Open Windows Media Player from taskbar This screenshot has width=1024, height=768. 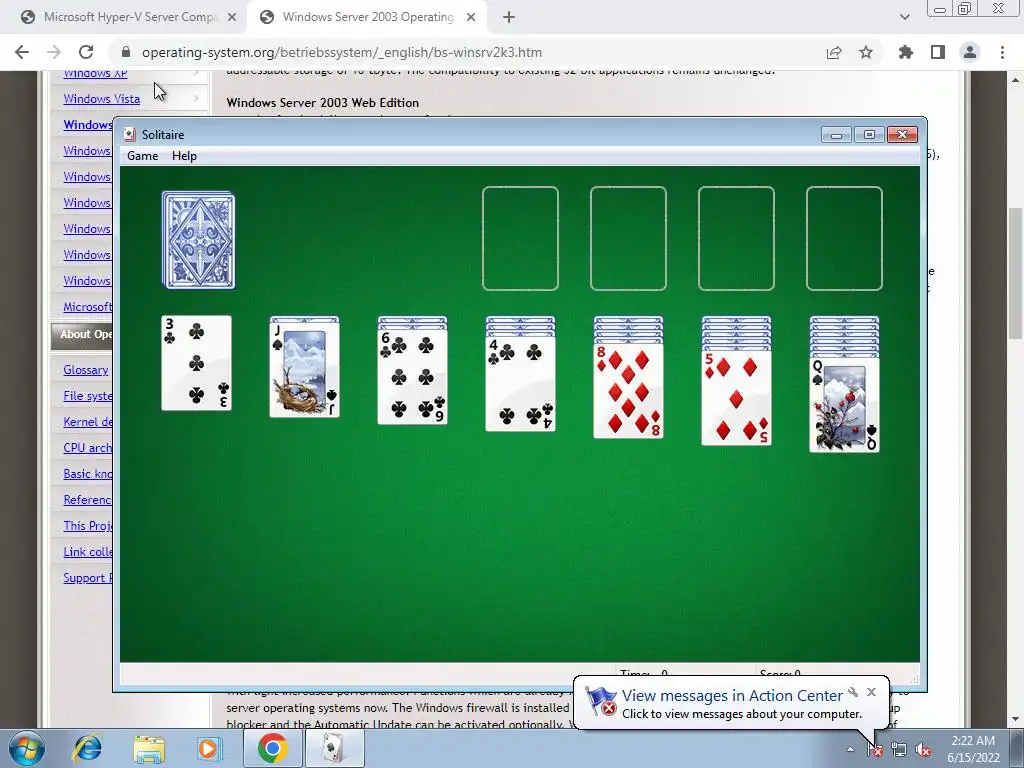[x=209, y=748]
